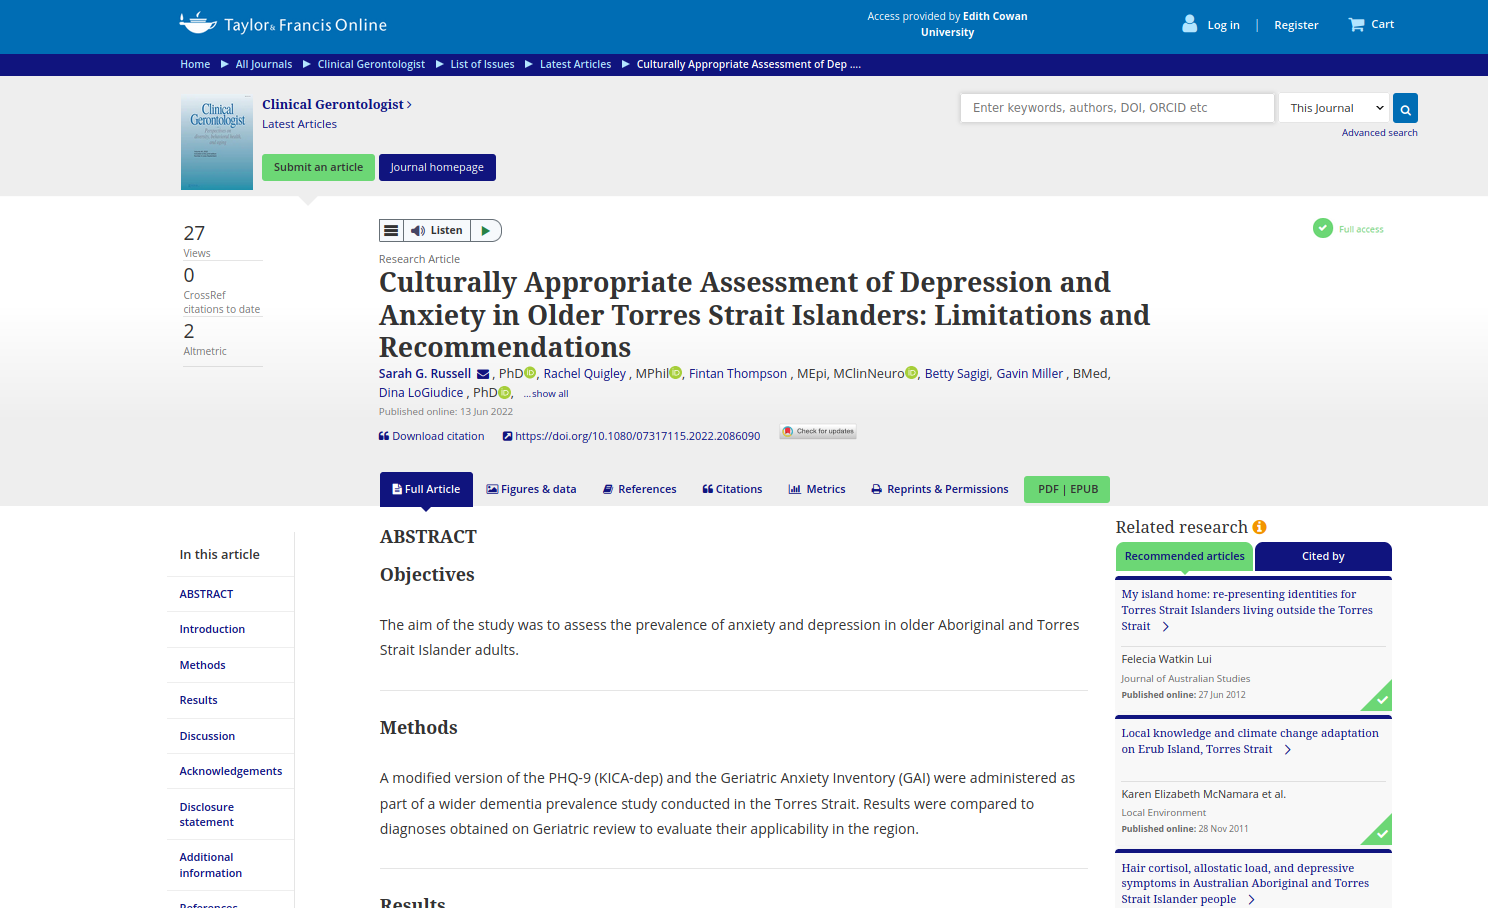Play the Listen audio reader
The width and height of the screenshot is (1488, 908).
click(x=486, y=231)
